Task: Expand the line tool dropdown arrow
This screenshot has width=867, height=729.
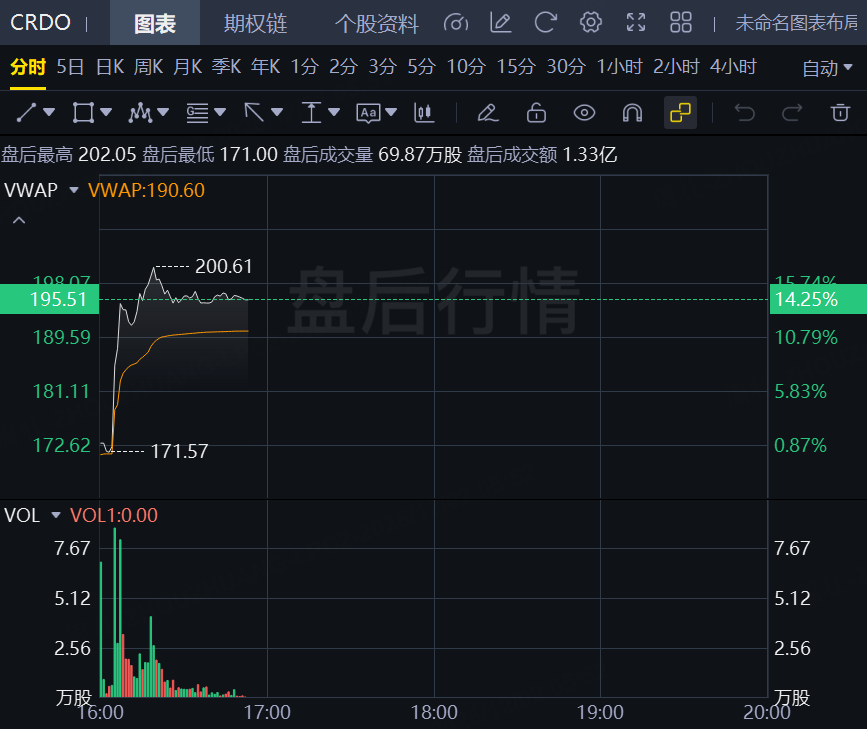Action: [49, 113]
